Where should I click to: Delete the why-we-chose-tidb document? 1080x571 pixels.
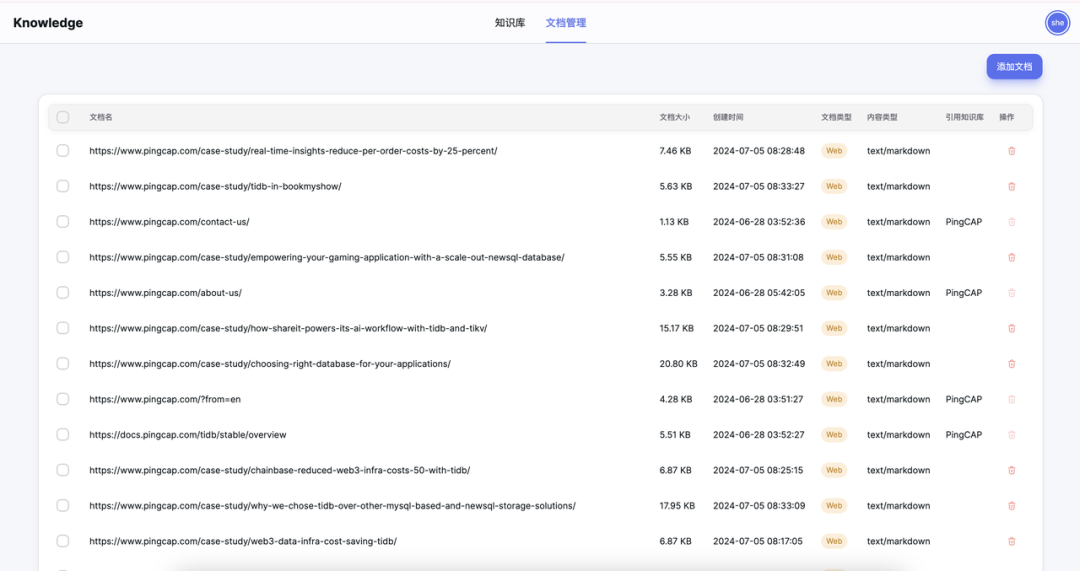coord(1011,506)
